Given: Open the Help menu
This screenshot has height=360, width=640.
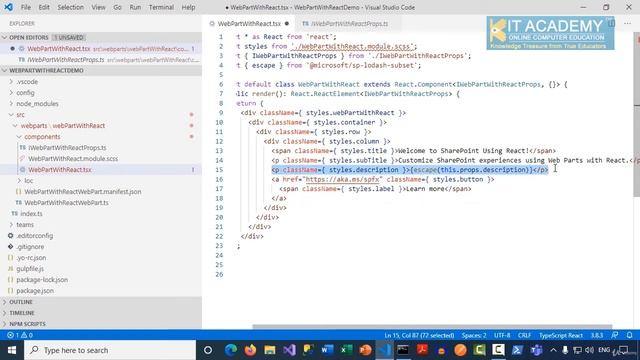Looking at the screenshot, I should coord(188,7).
